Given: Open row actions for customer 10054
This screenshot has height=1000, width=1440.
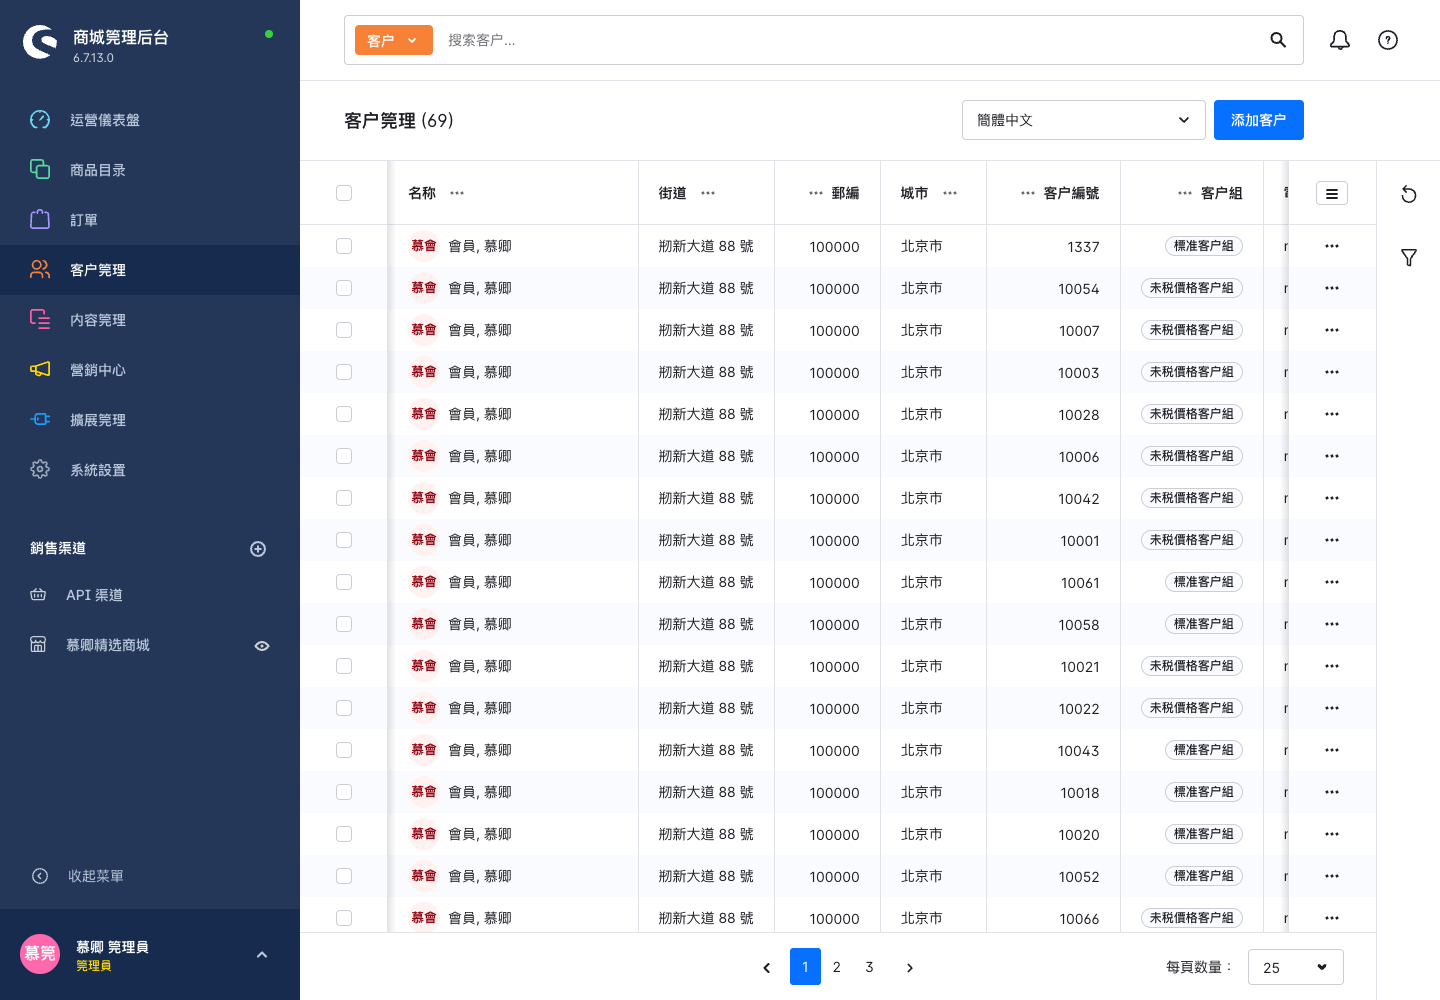Looking at the screenshot, I should pos(1332,288).
